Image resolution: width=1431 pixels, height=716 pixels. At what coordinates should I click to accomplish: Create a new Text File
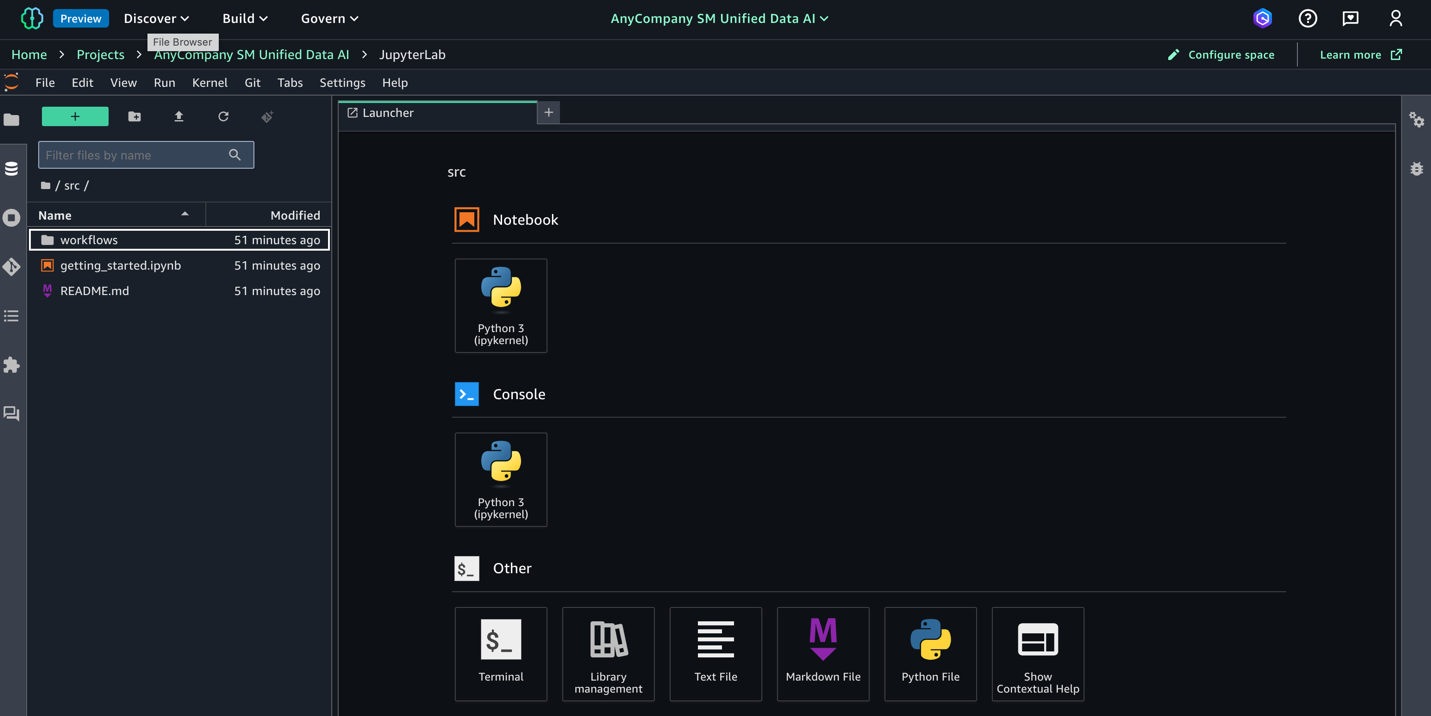(x=716, y=654)
